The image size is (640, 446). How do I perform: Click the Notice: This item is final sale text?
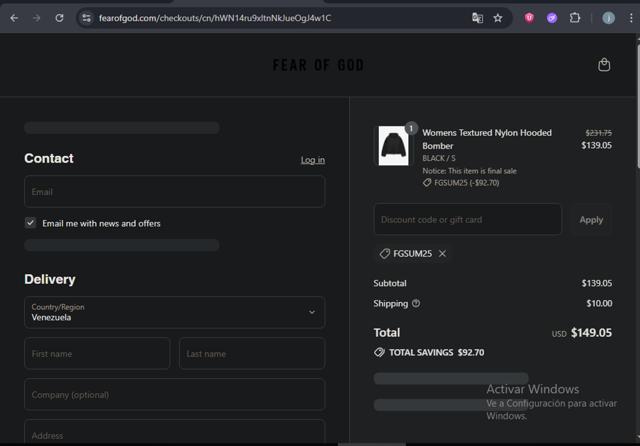(469, 171)
